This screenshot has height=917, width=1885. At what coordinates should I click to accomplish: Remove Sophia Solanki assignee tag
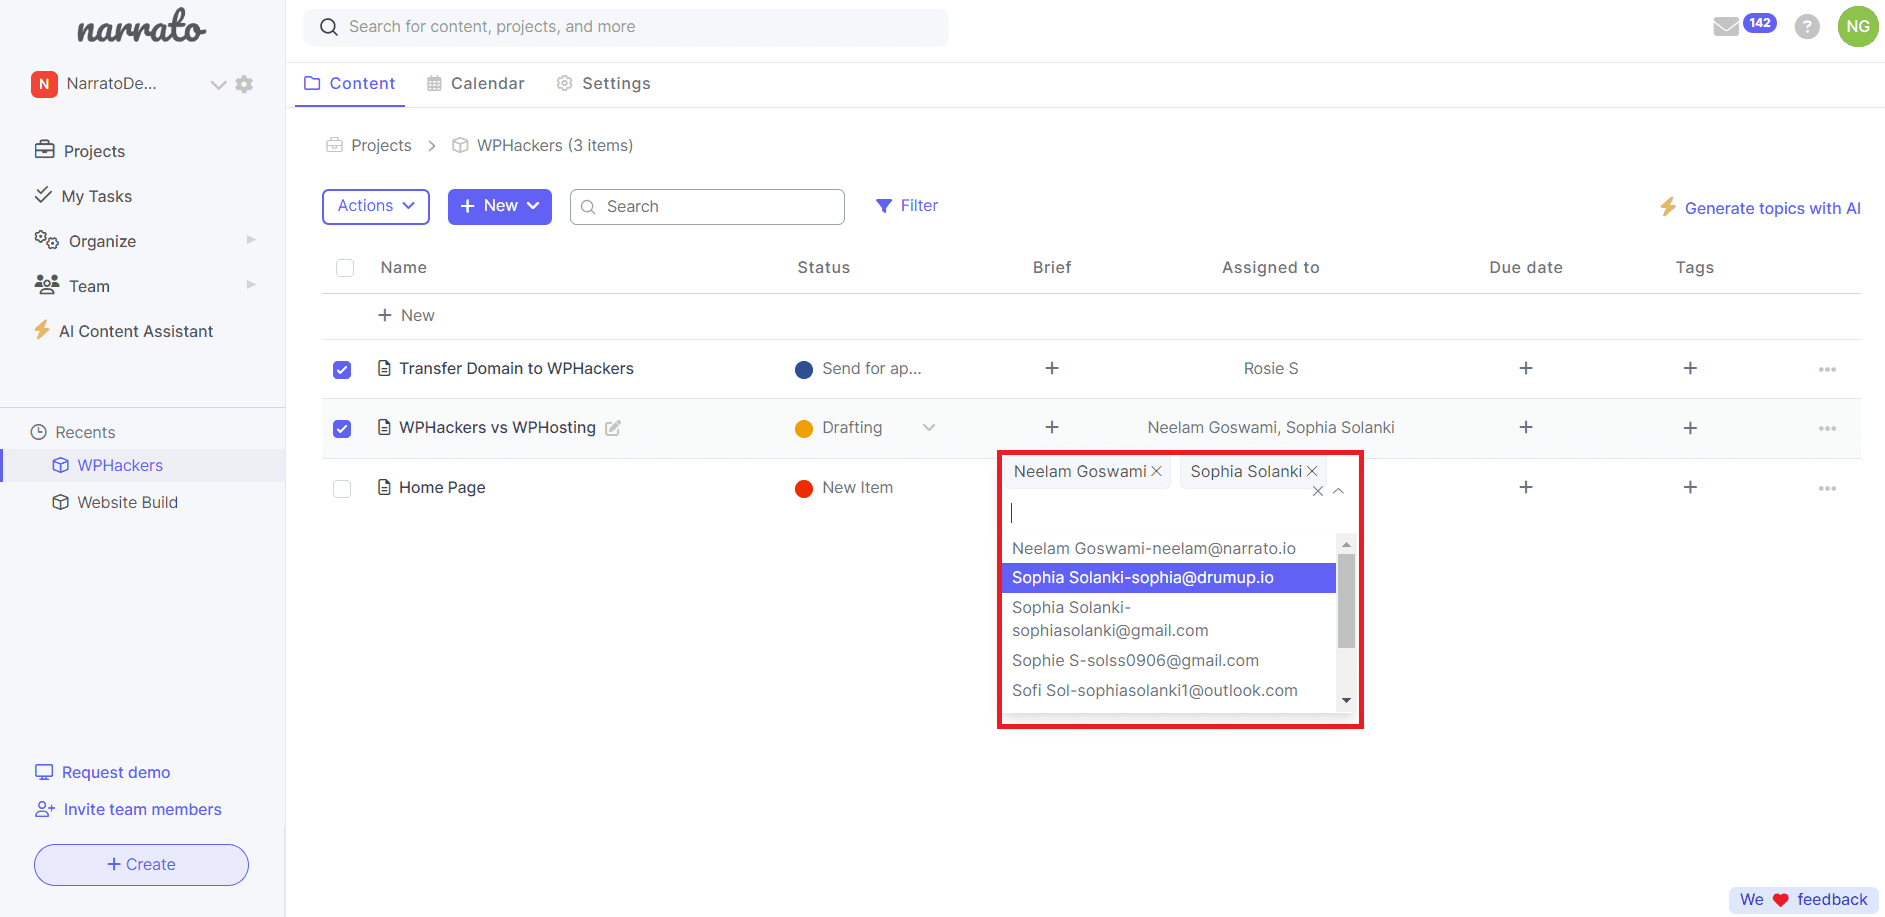pos(1312,471)
